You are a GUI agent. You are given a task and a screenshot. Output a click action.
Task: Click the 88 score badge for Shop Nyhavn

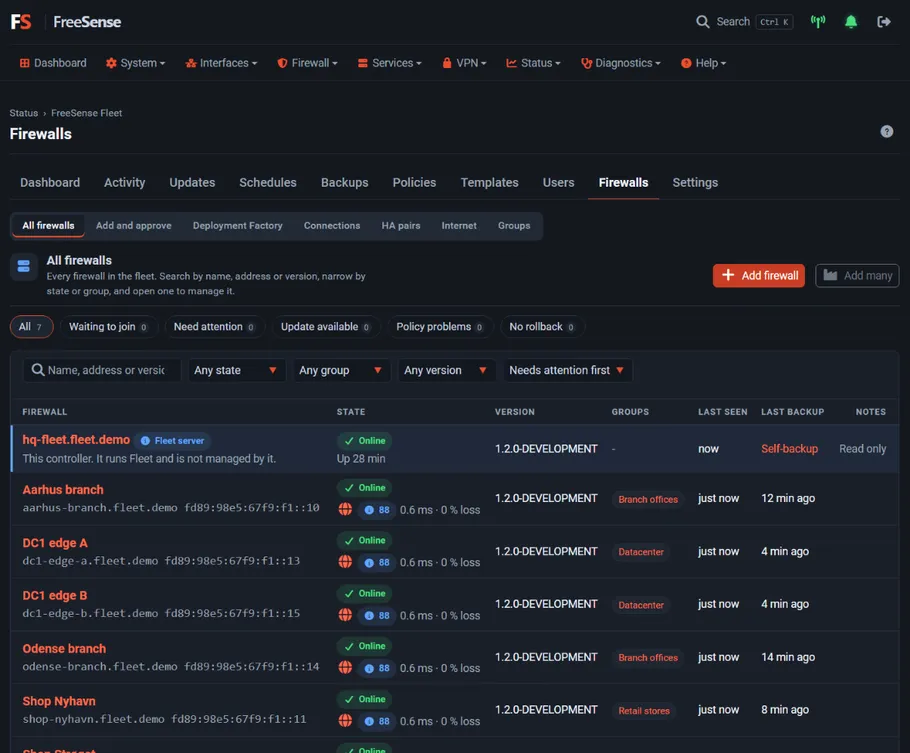click(x=377, y=720)
